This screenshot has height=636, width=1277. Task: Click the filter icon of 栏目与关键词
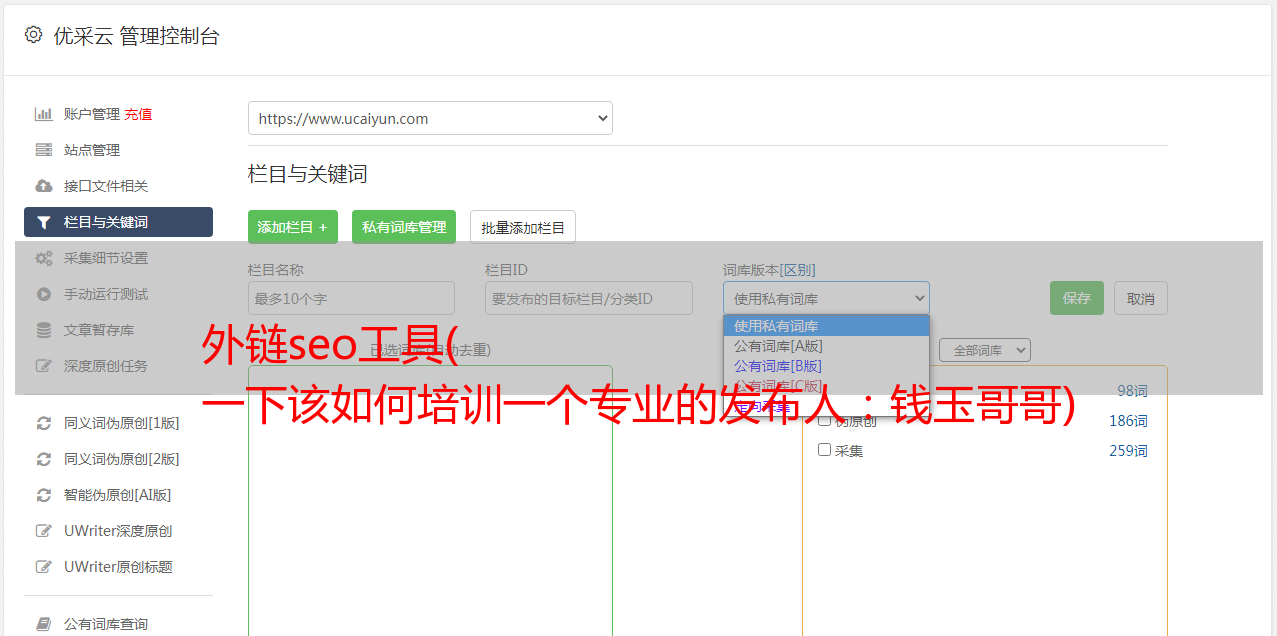[44, 222]
